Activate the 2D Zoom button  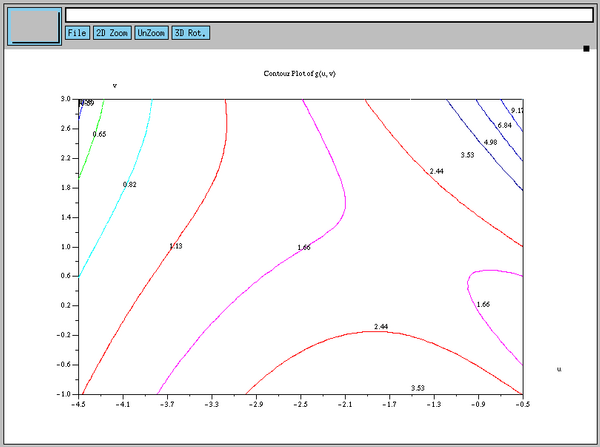[111, 33]
